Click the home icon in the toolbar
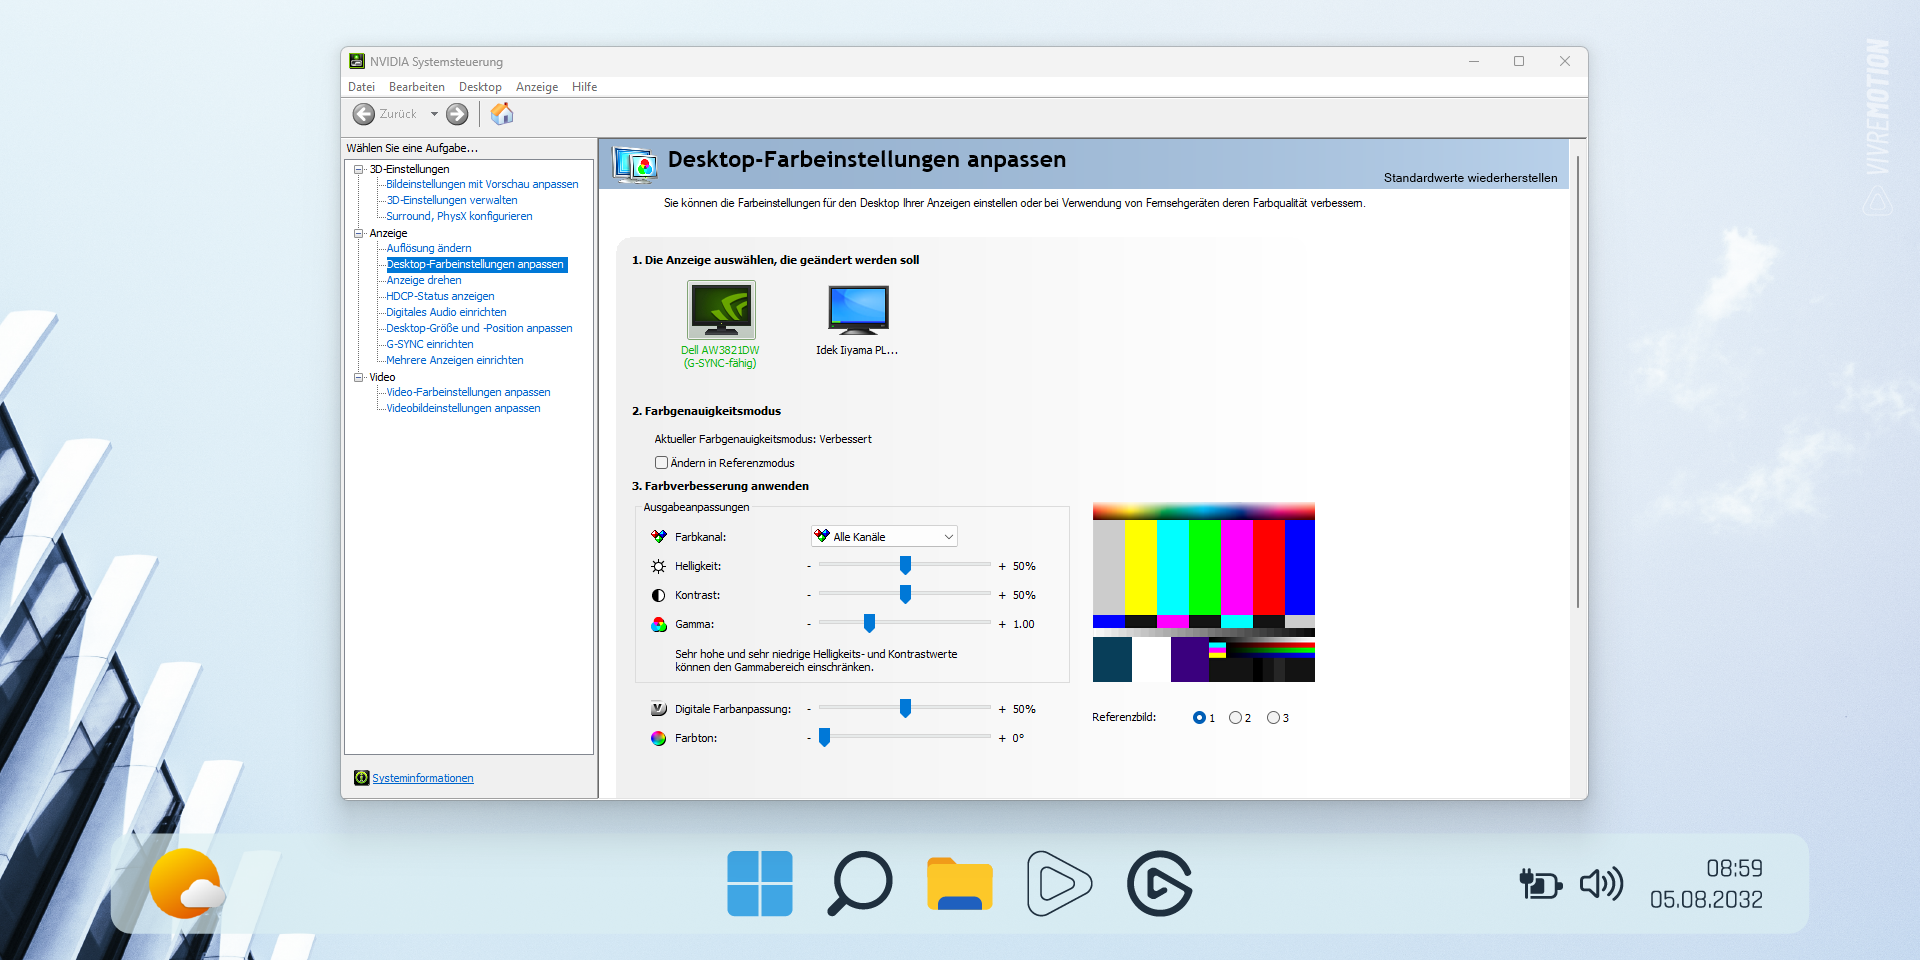 click(502, 114)
